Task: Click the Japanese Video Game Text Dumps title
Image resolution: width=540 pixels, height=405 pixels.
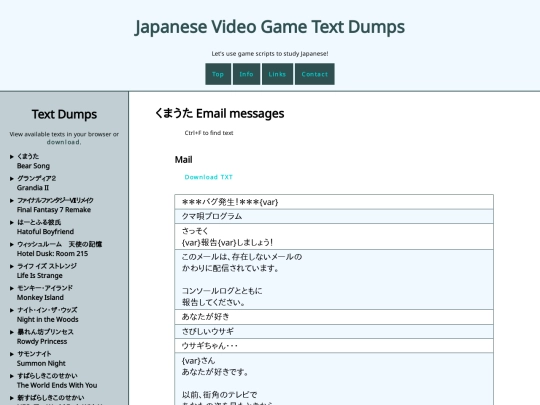Action: pos(270,27)
